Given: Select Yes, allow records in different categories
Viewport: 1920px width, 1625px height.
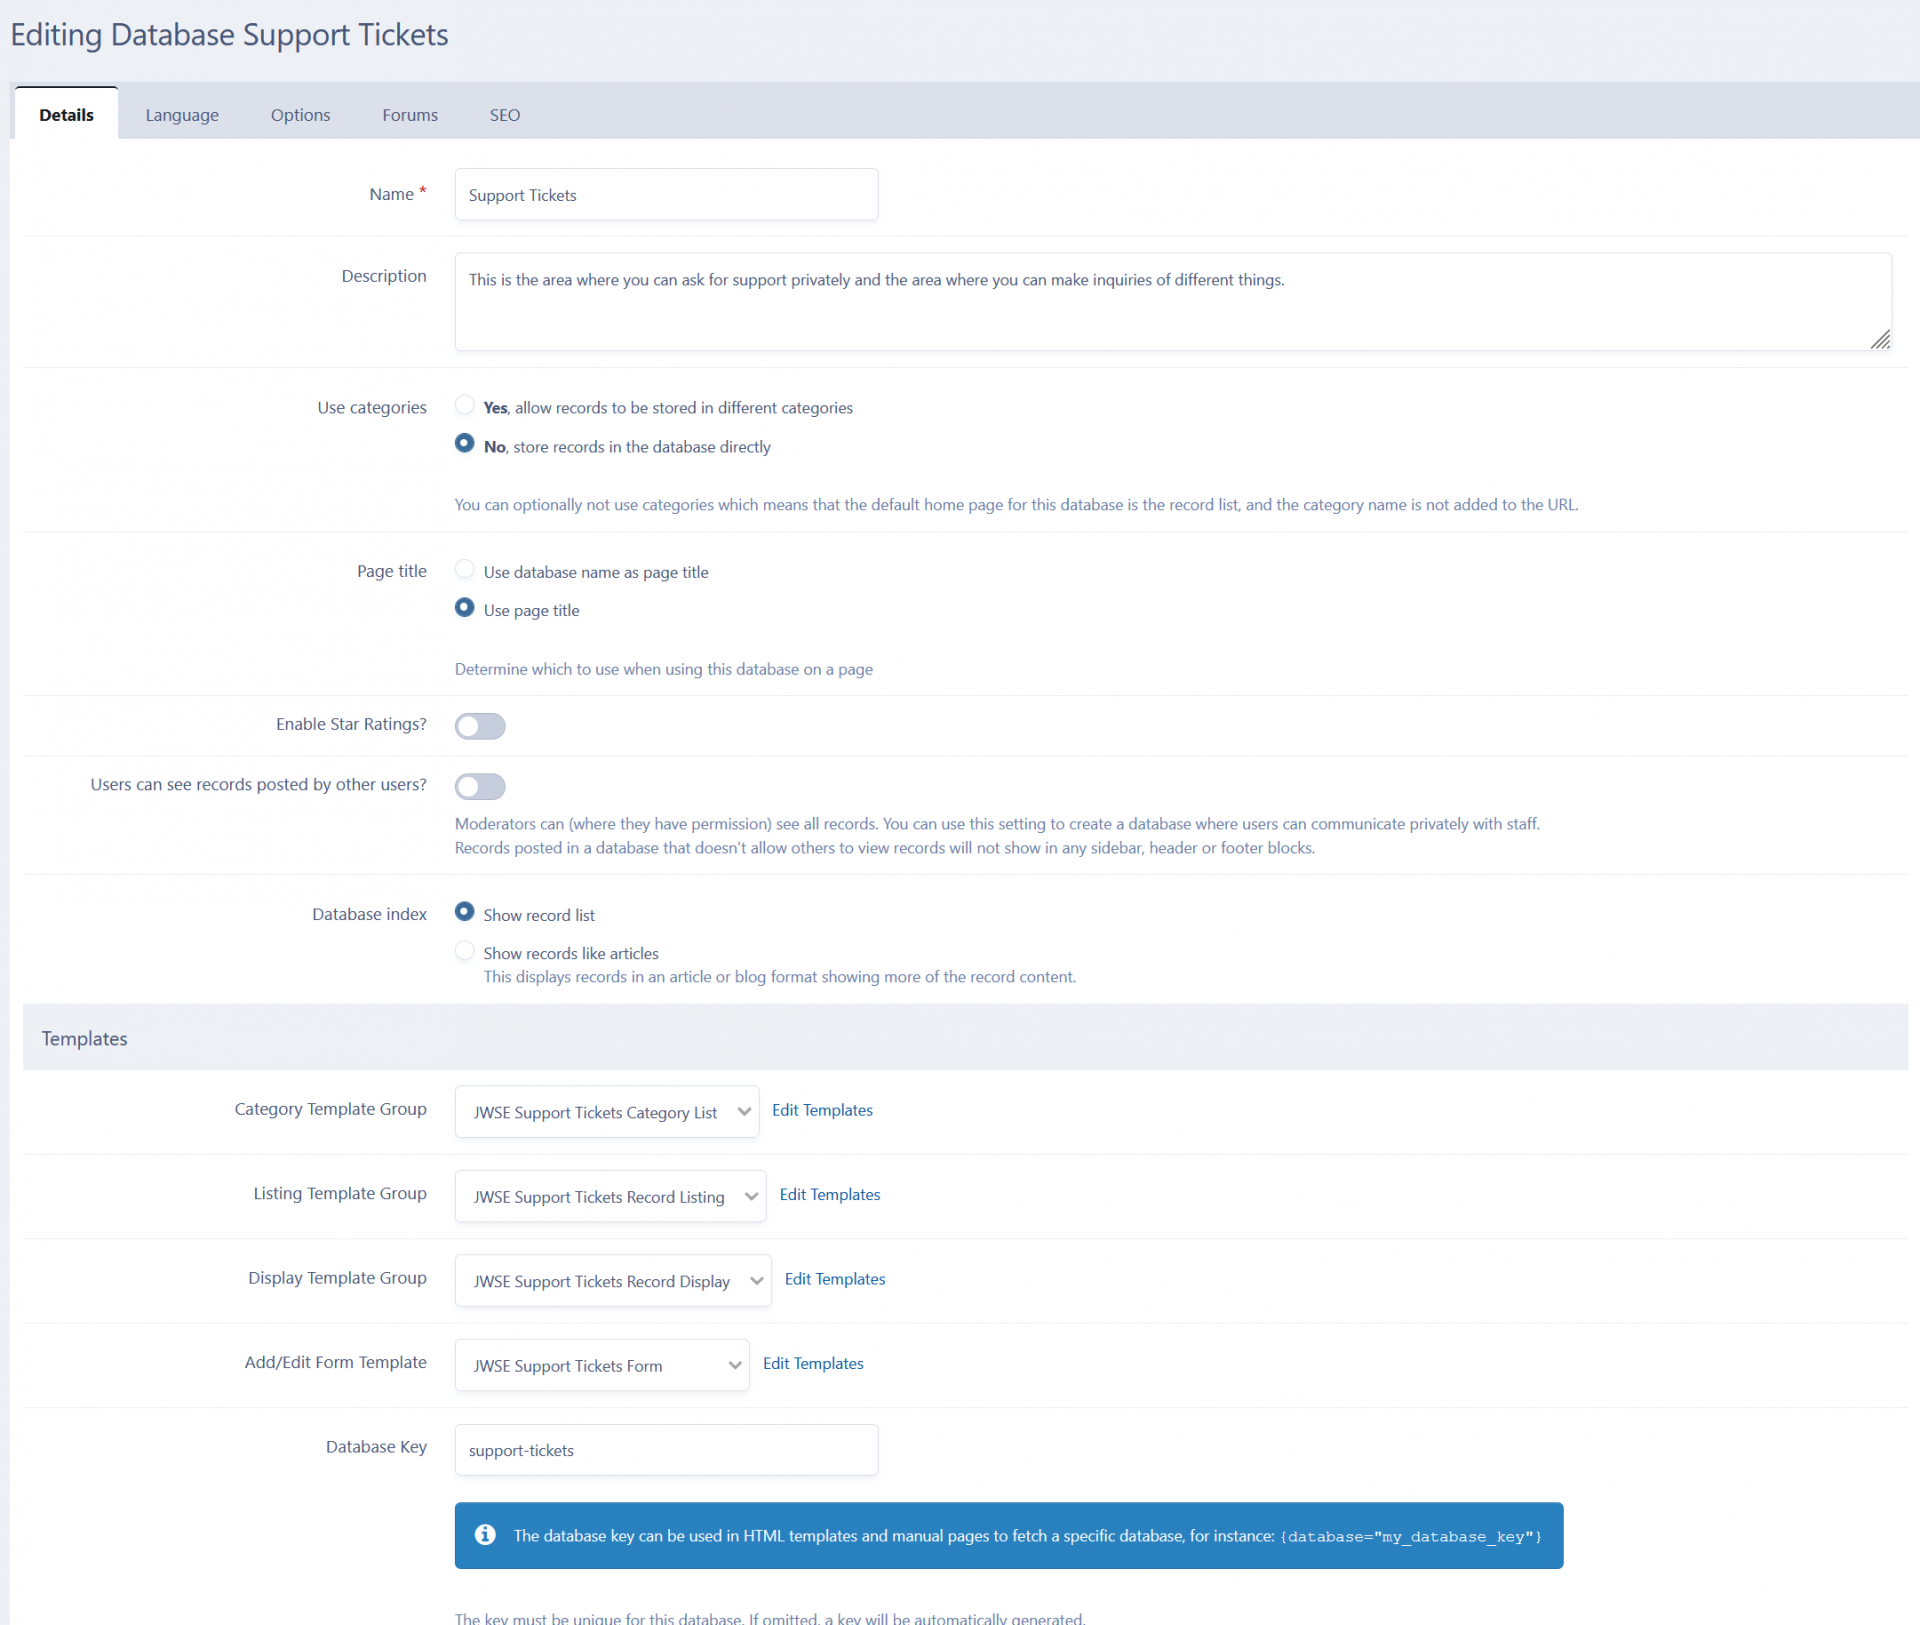Looking at the screenshot, I should coord(464,405).
